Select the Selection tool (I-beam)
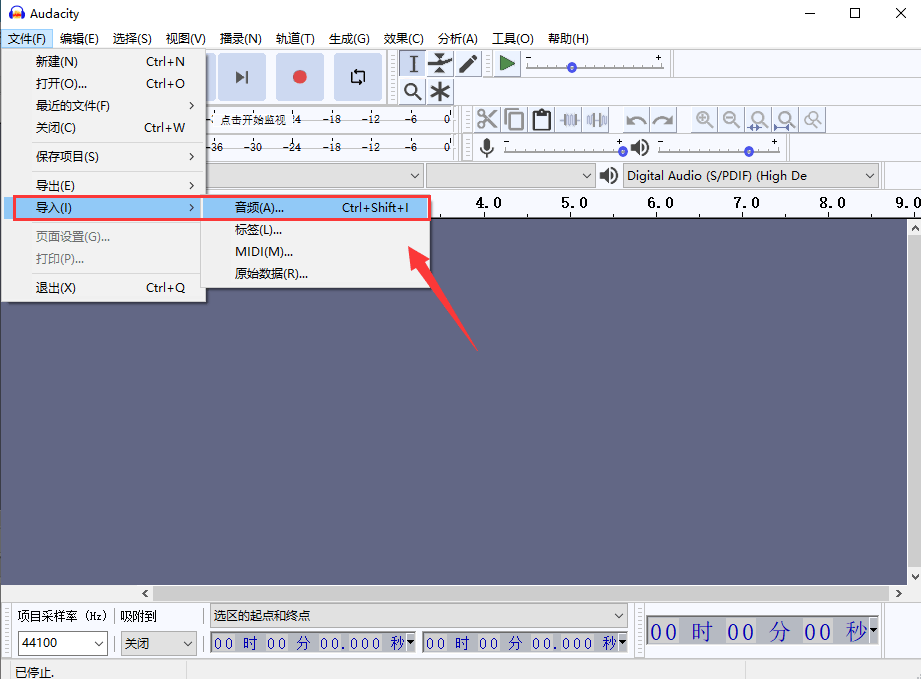Screen dimensions: 921x679 [x=413, y=63]
